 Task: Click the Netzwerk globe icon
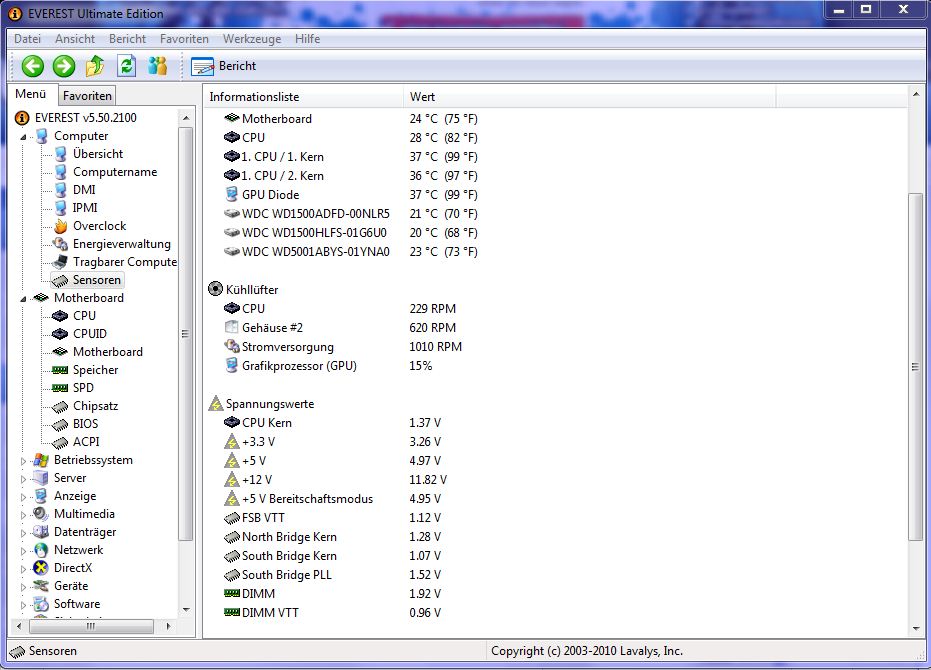pos(41,550)
